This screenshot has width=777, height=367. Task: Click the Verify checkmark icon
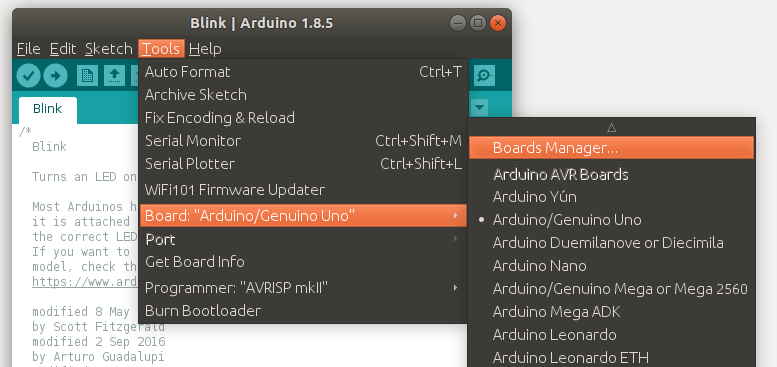tap(28, 76)
